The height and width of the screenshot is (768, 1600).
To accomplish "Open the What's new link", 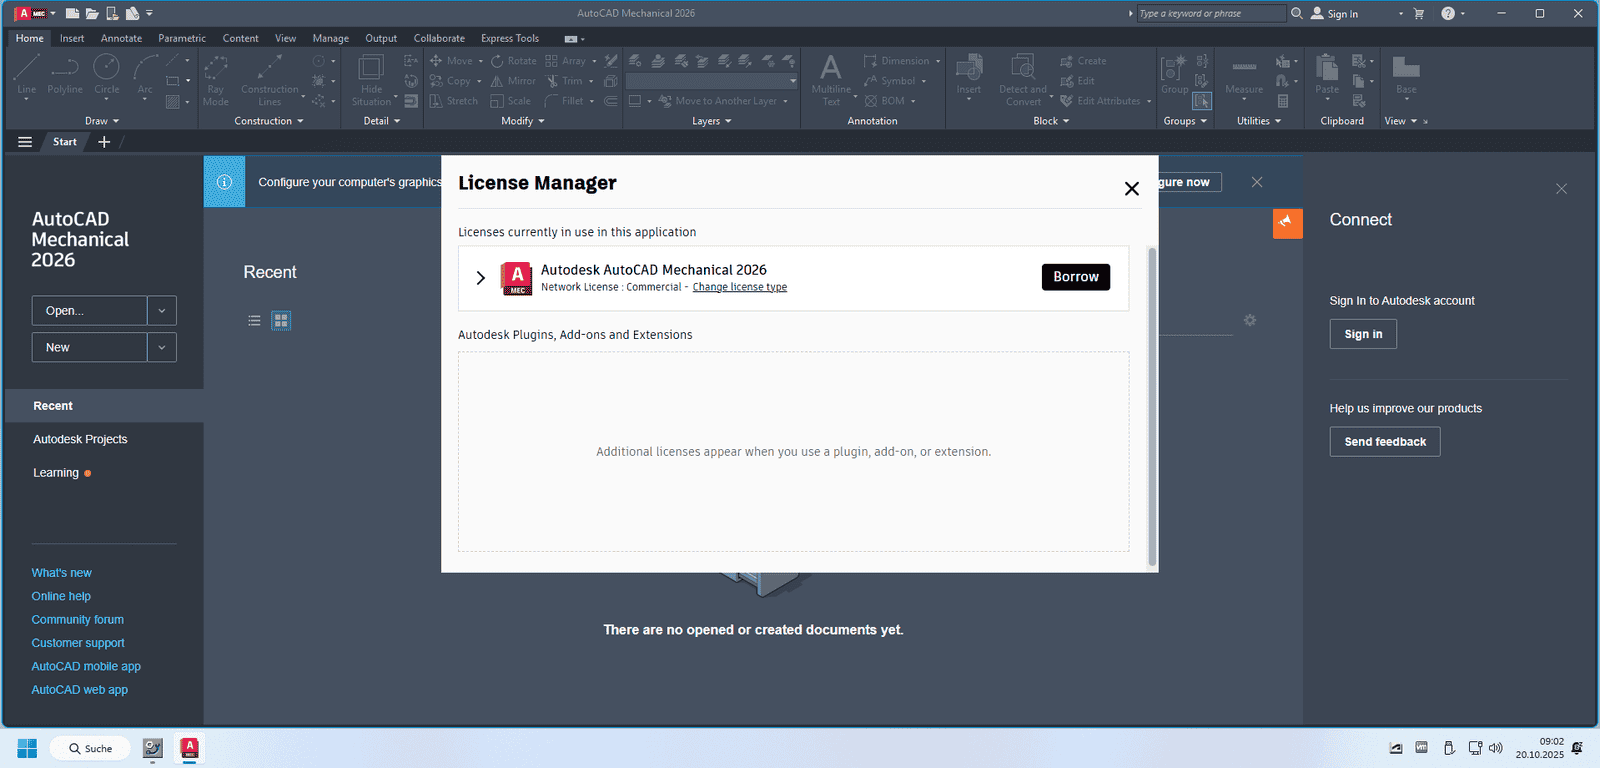I will (61, 573).
